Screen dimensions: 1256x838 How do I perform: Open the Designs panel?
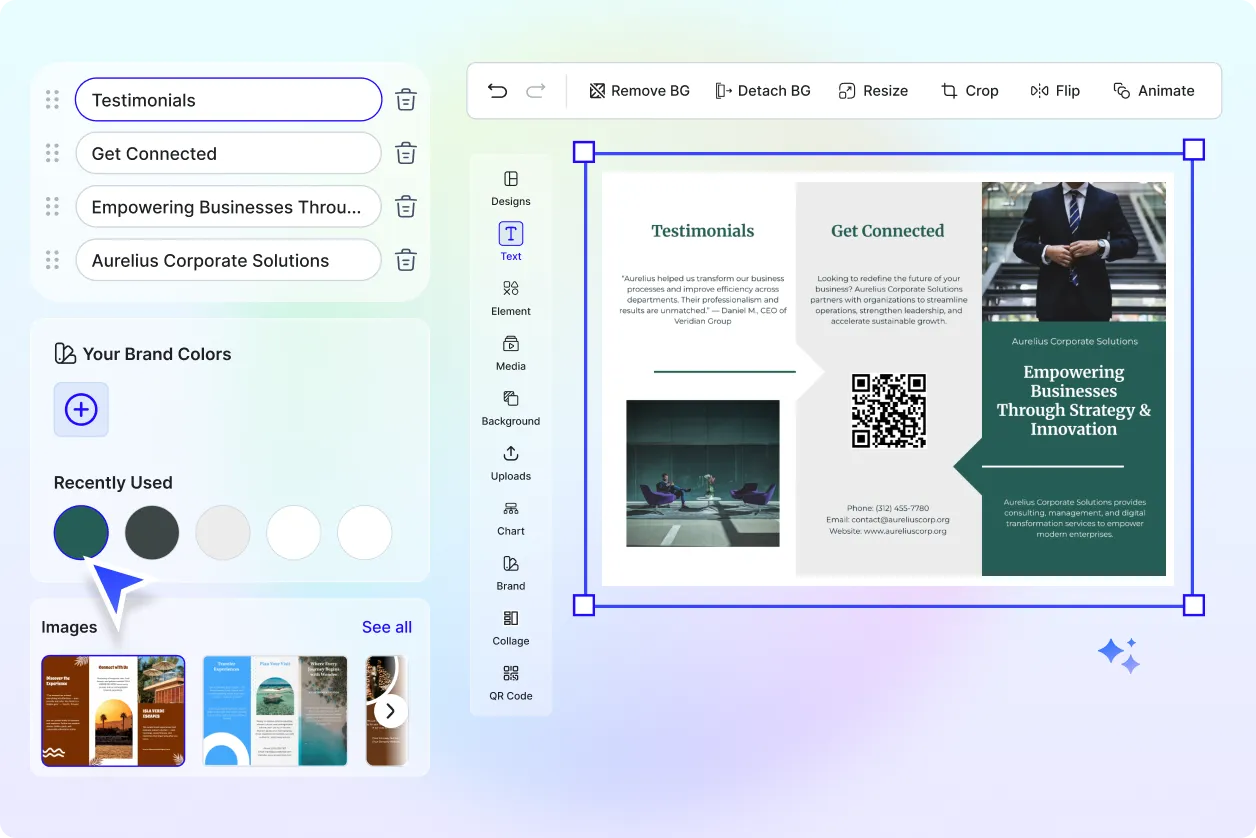pos(510,189)
